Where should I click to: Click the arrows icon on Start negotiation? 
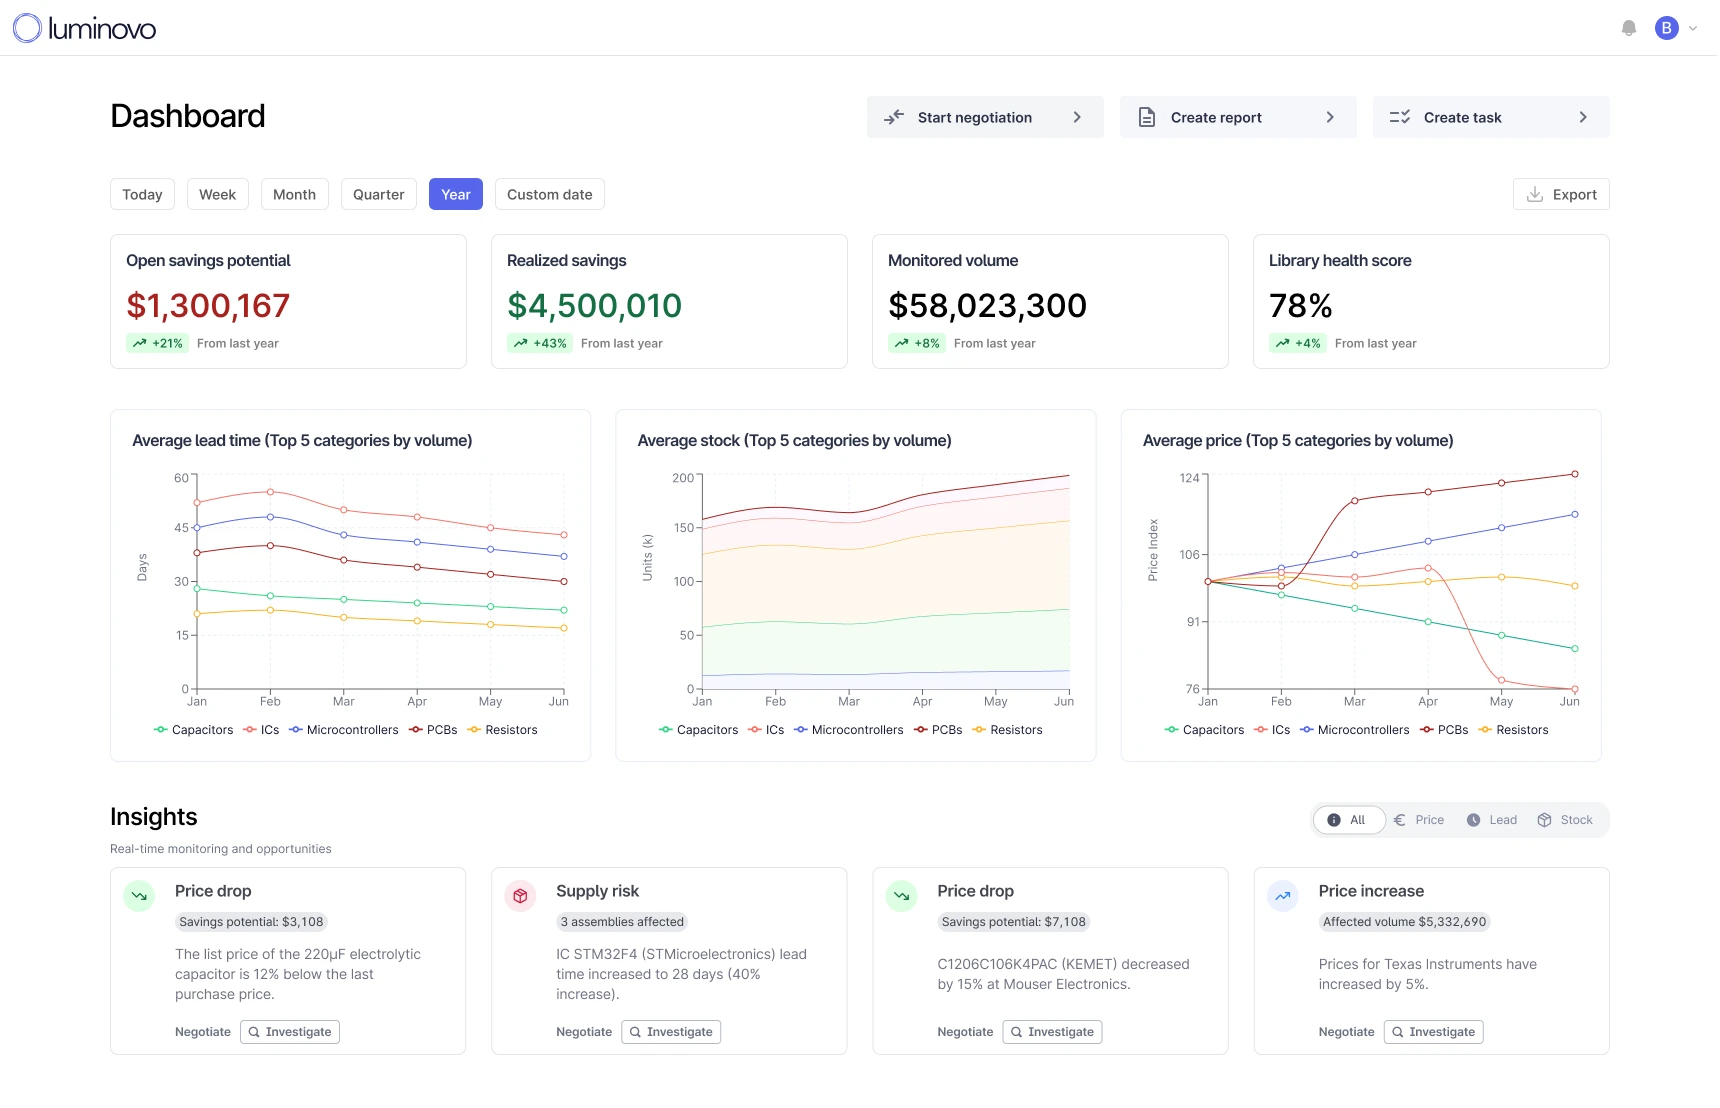[894, 117]
